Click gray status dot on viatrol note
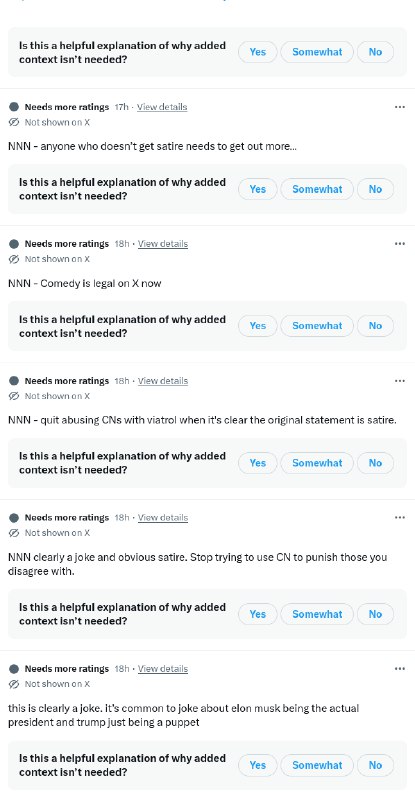The image size is (415, 800). click(x=14, y=381)
